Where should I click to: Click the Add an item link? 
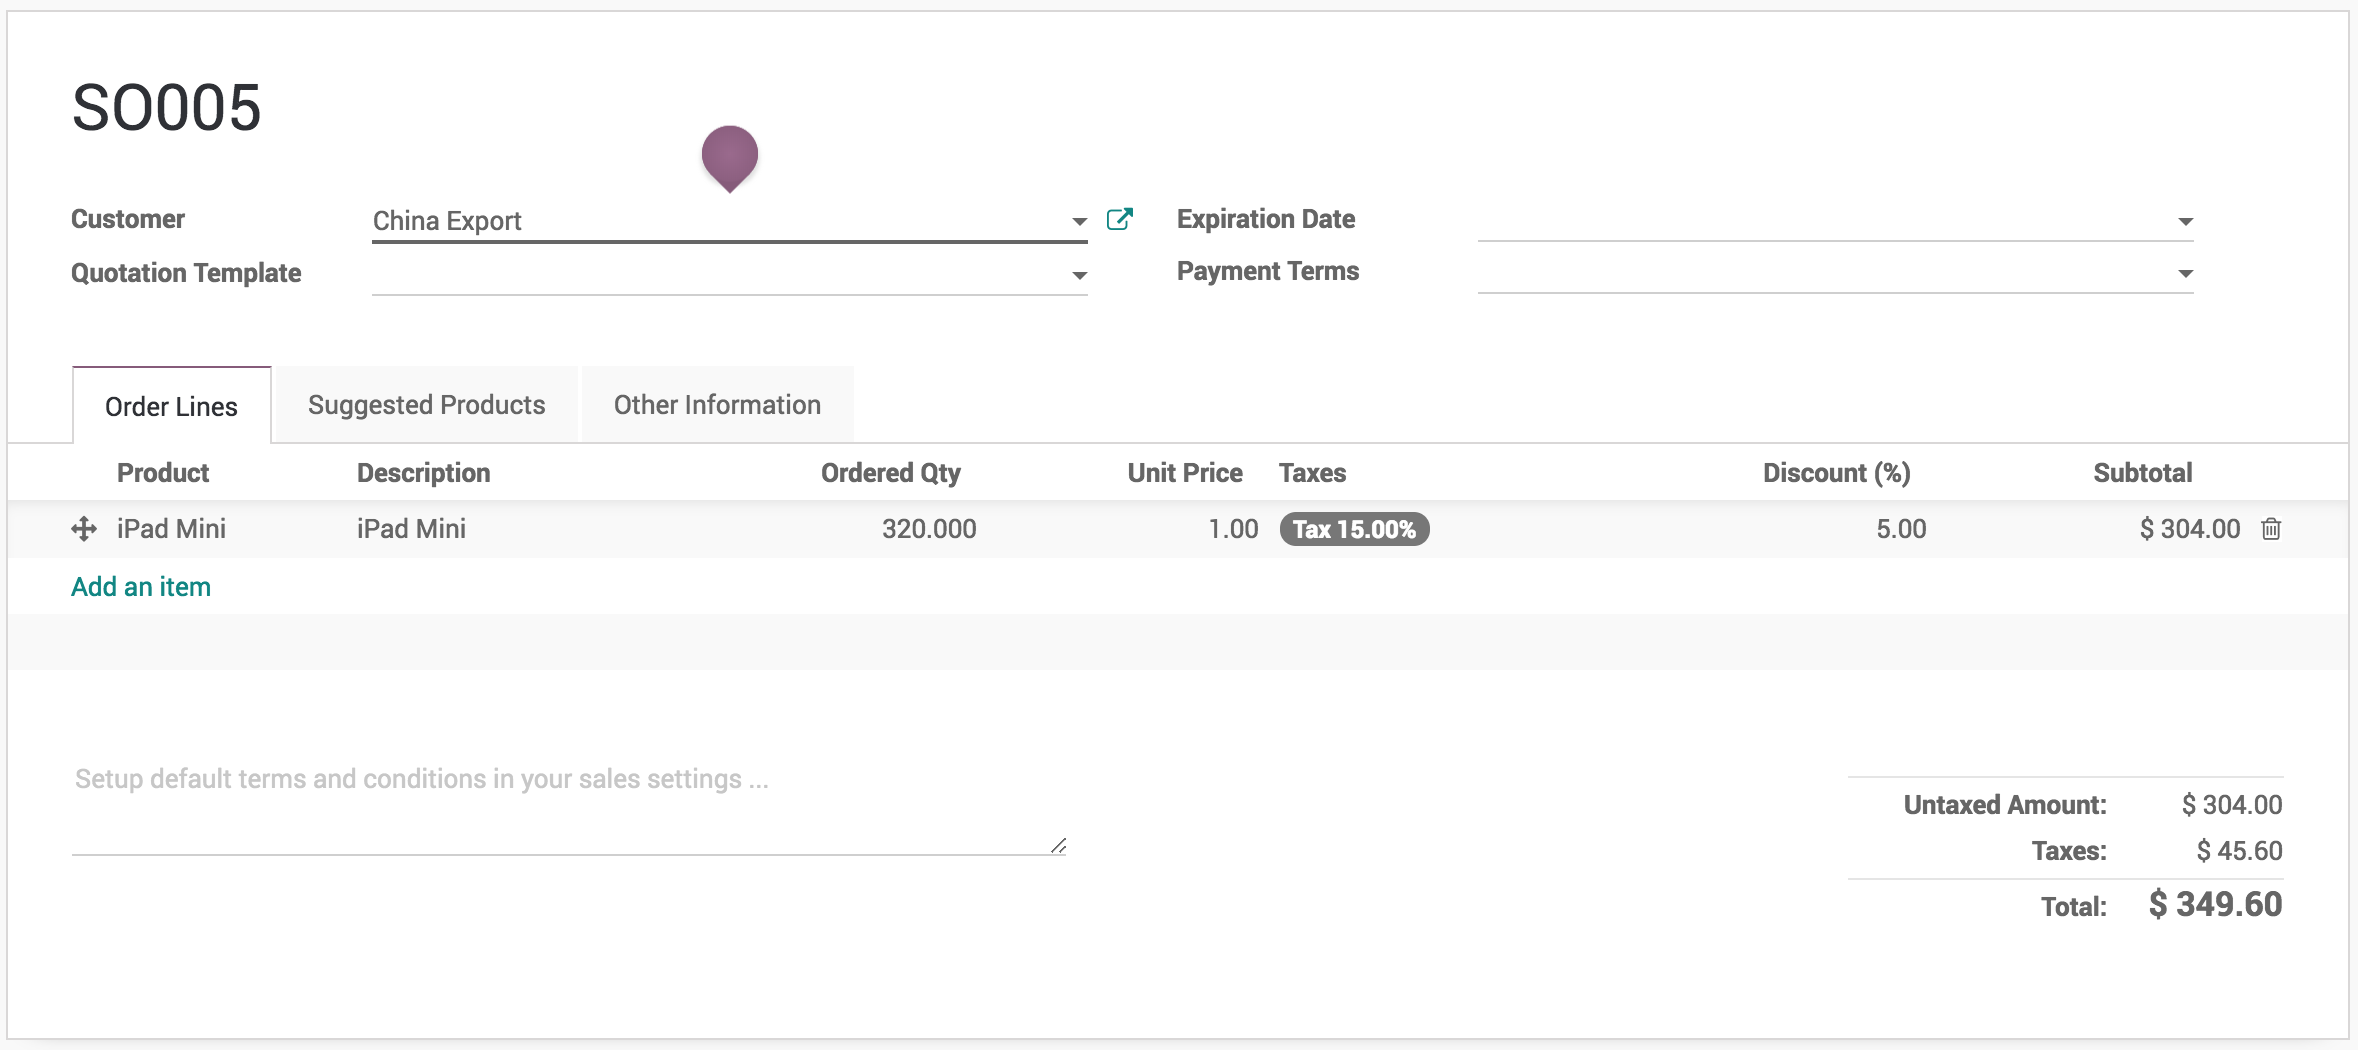pyautogui.click(x=141, y=587)
